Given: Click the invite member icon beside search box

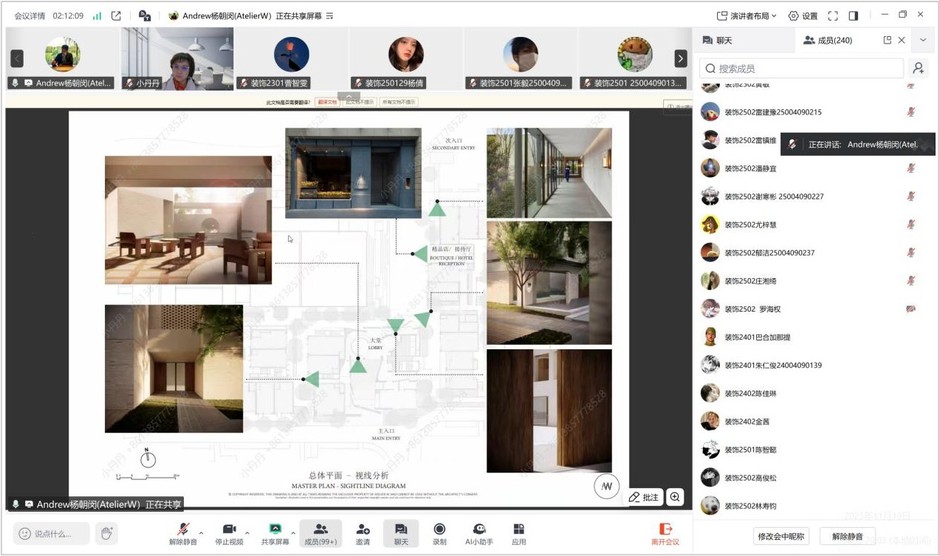Looking at the screenshot, I should click(918, 68).
